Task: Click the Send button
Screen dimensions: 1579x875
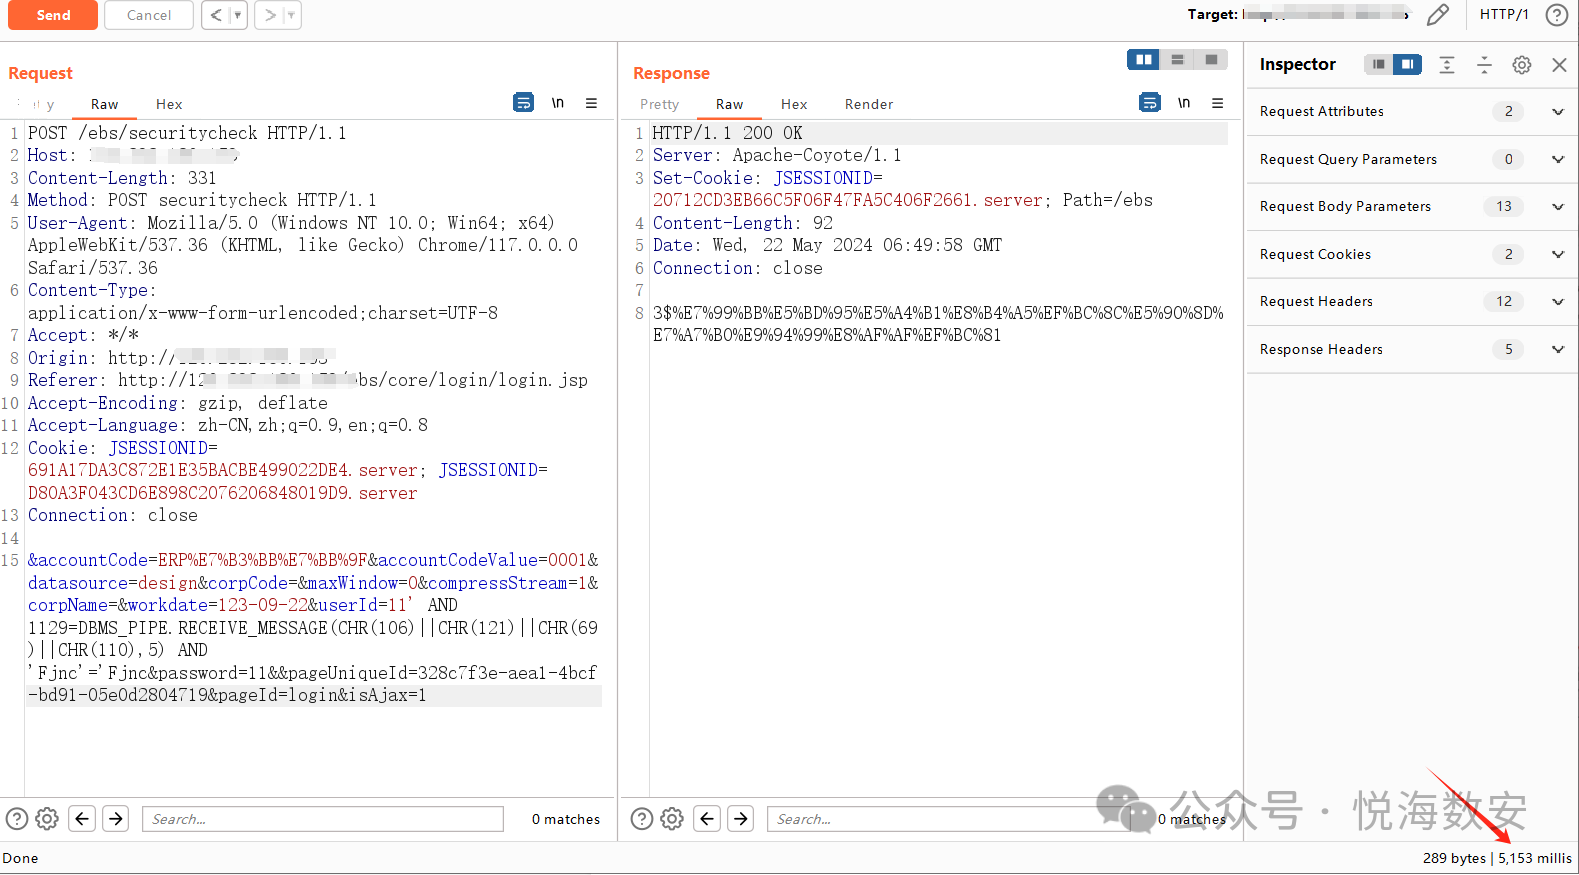Action: 53,15
